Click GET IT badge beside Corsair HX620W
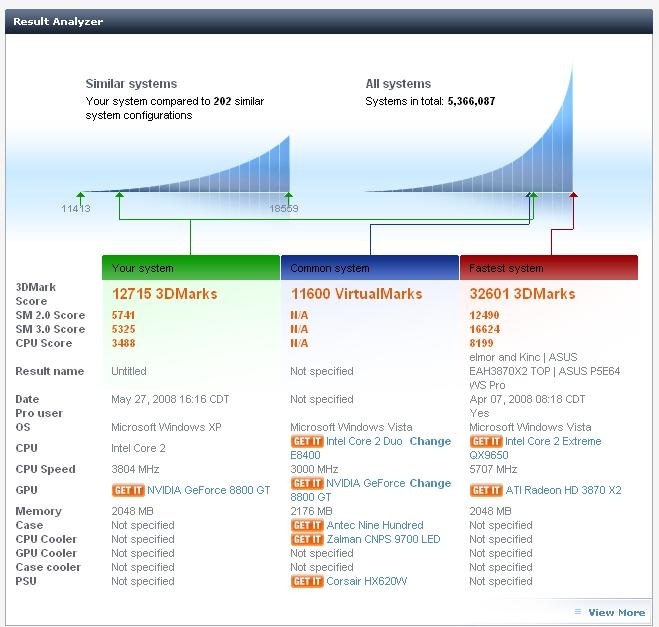This screenshot has height=627, width=659. point(307,581)
